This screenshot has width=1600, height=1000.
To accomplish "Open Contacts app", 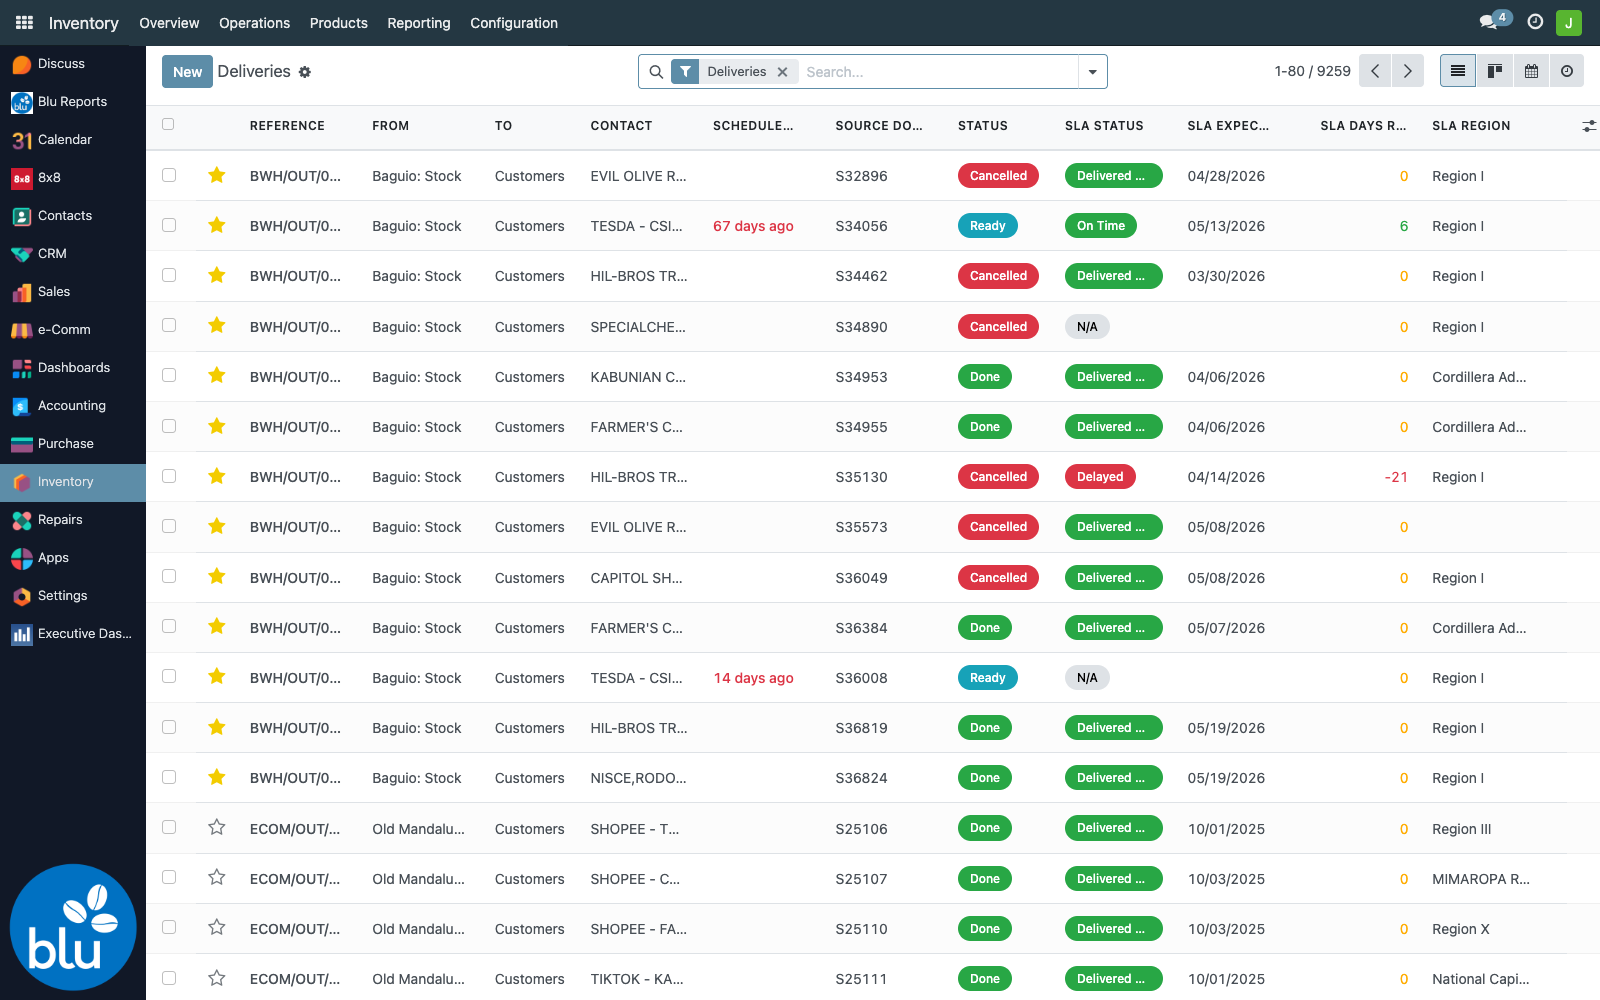I will (73, 215).
